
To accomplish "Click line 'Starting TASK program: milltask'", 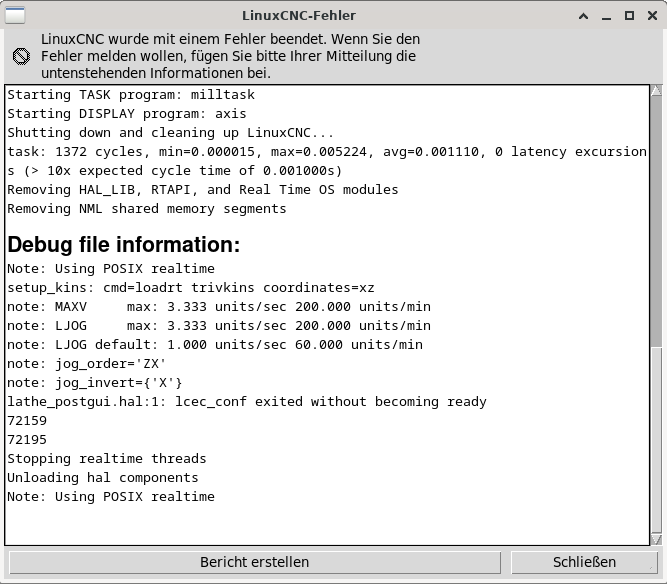I will tap(131, 94).
